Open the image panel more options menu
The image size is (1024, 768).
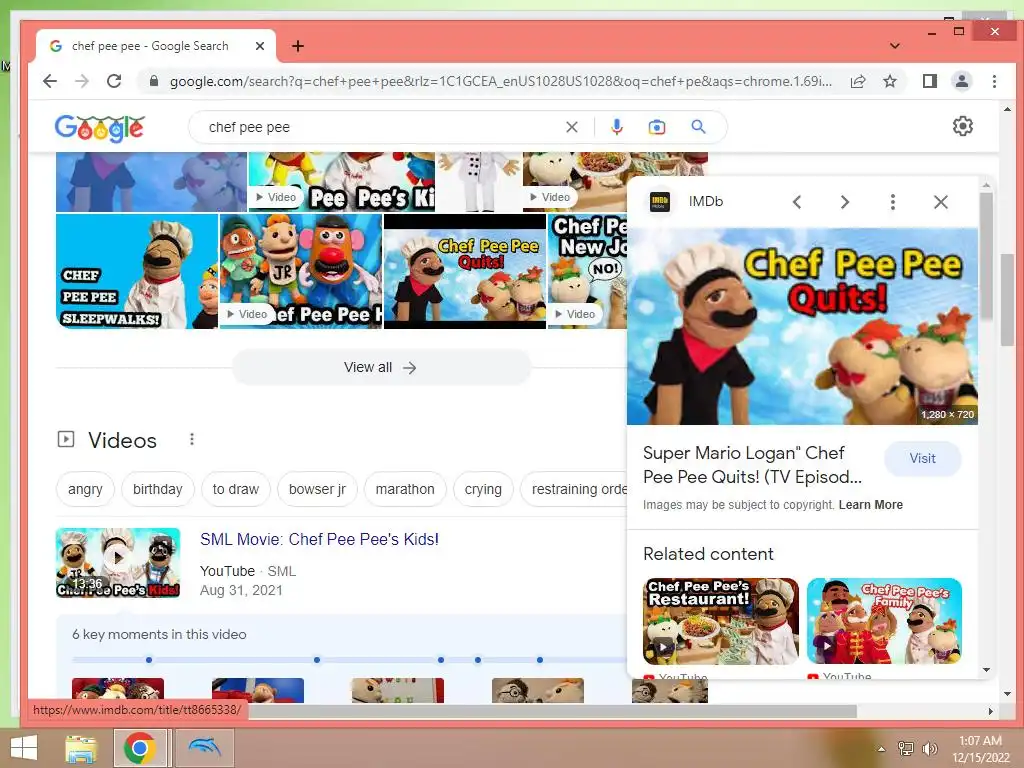892,202
